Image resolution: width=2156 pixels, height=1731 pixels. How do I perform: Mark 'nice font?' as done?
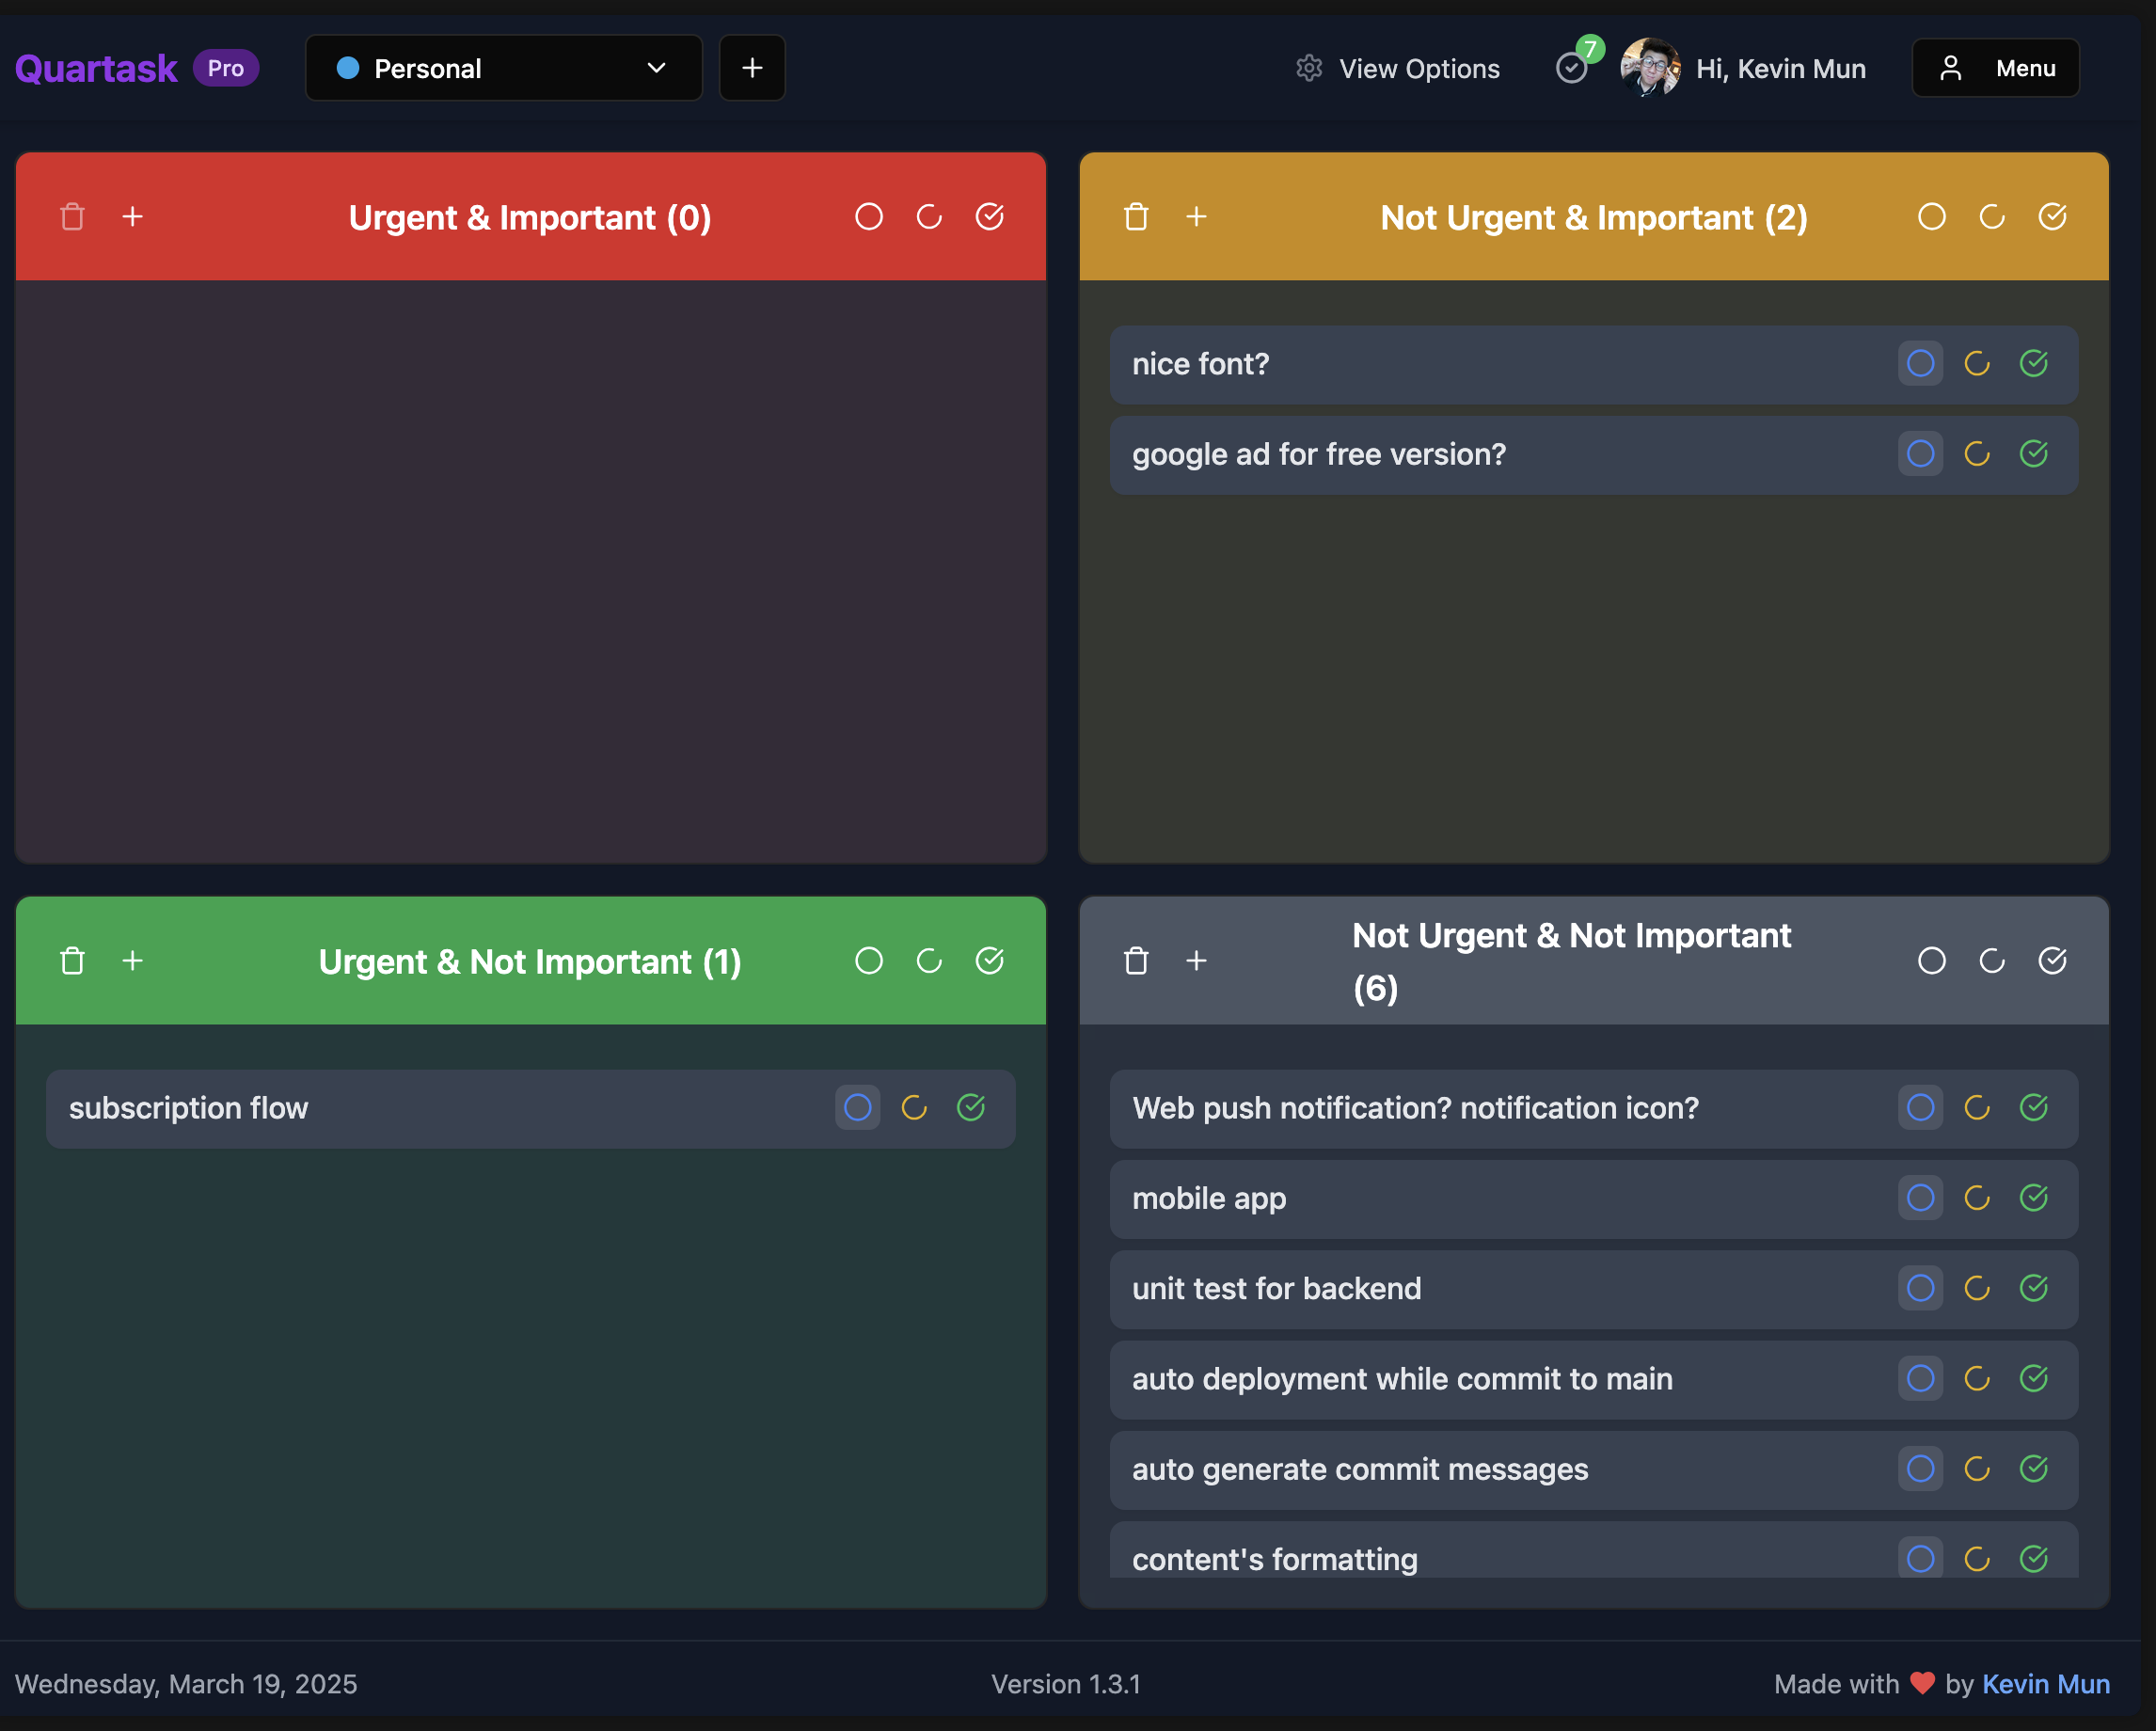(2034, 363)
